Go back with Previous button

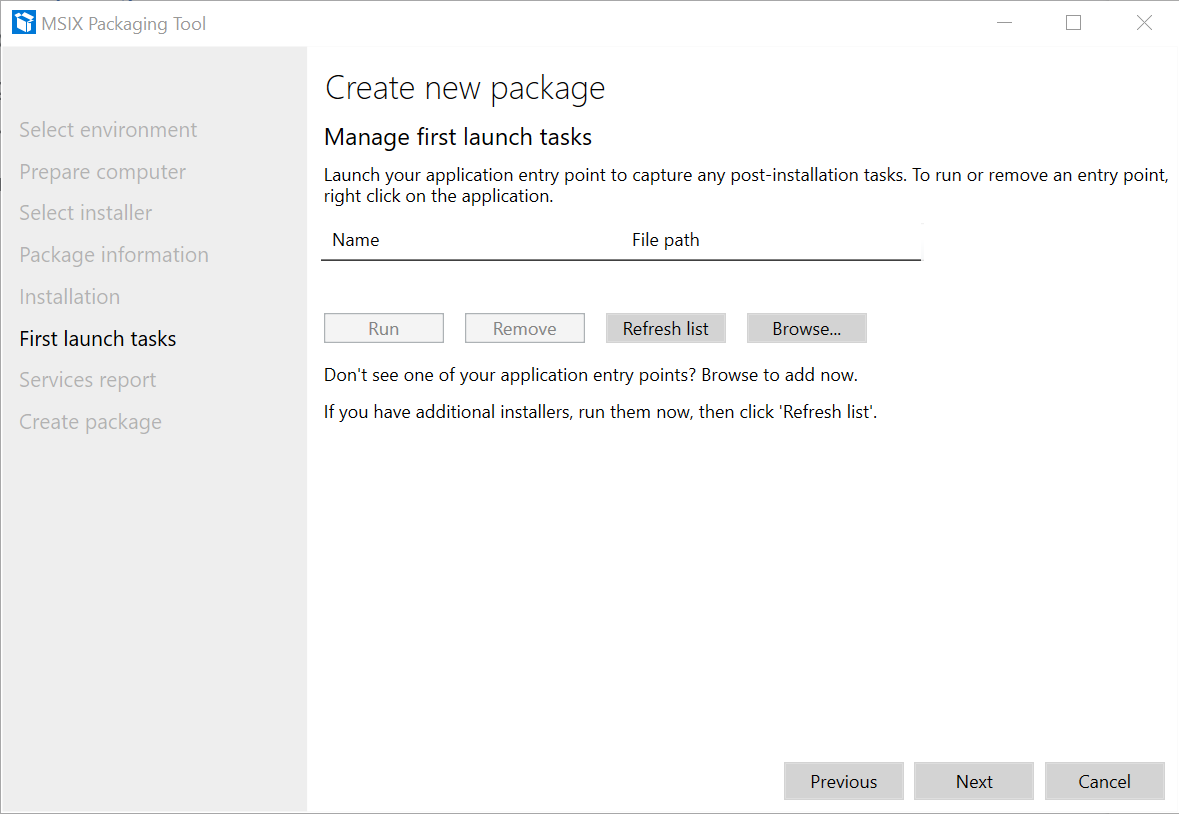point(844,782)
